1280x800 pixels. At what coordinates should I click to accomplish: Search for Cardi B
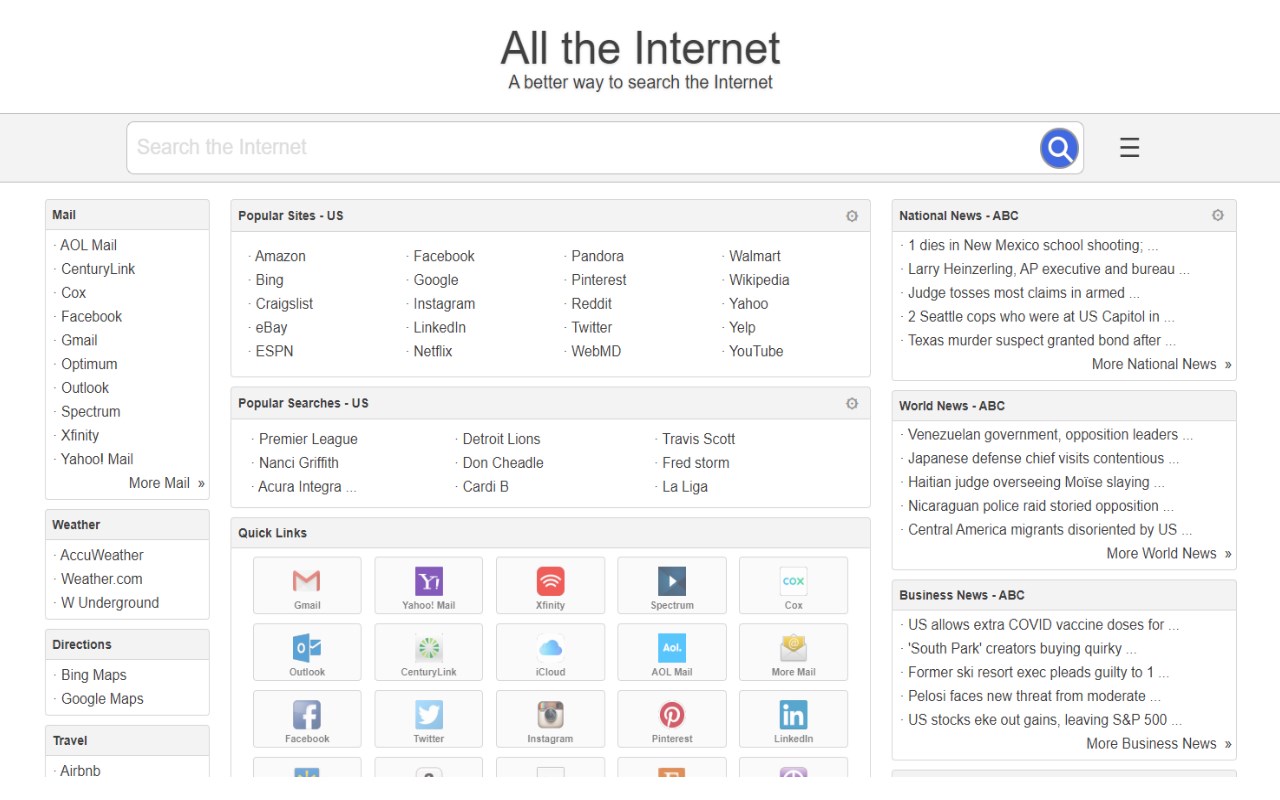click(x=485, y=487)
